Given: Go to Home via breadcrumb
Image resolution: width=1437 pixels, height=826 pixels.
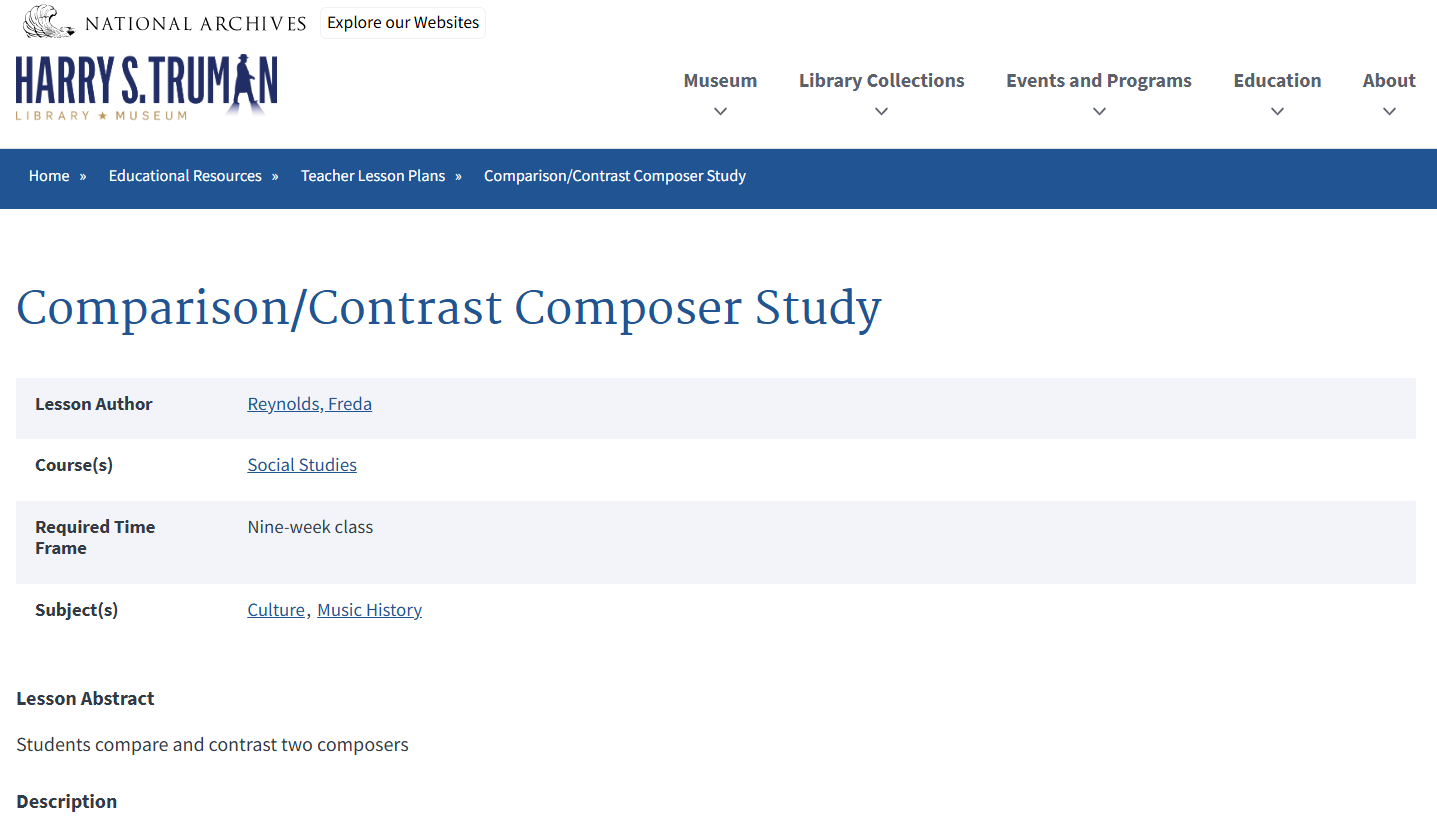Looking at the screenshot, I should point(48,175).
